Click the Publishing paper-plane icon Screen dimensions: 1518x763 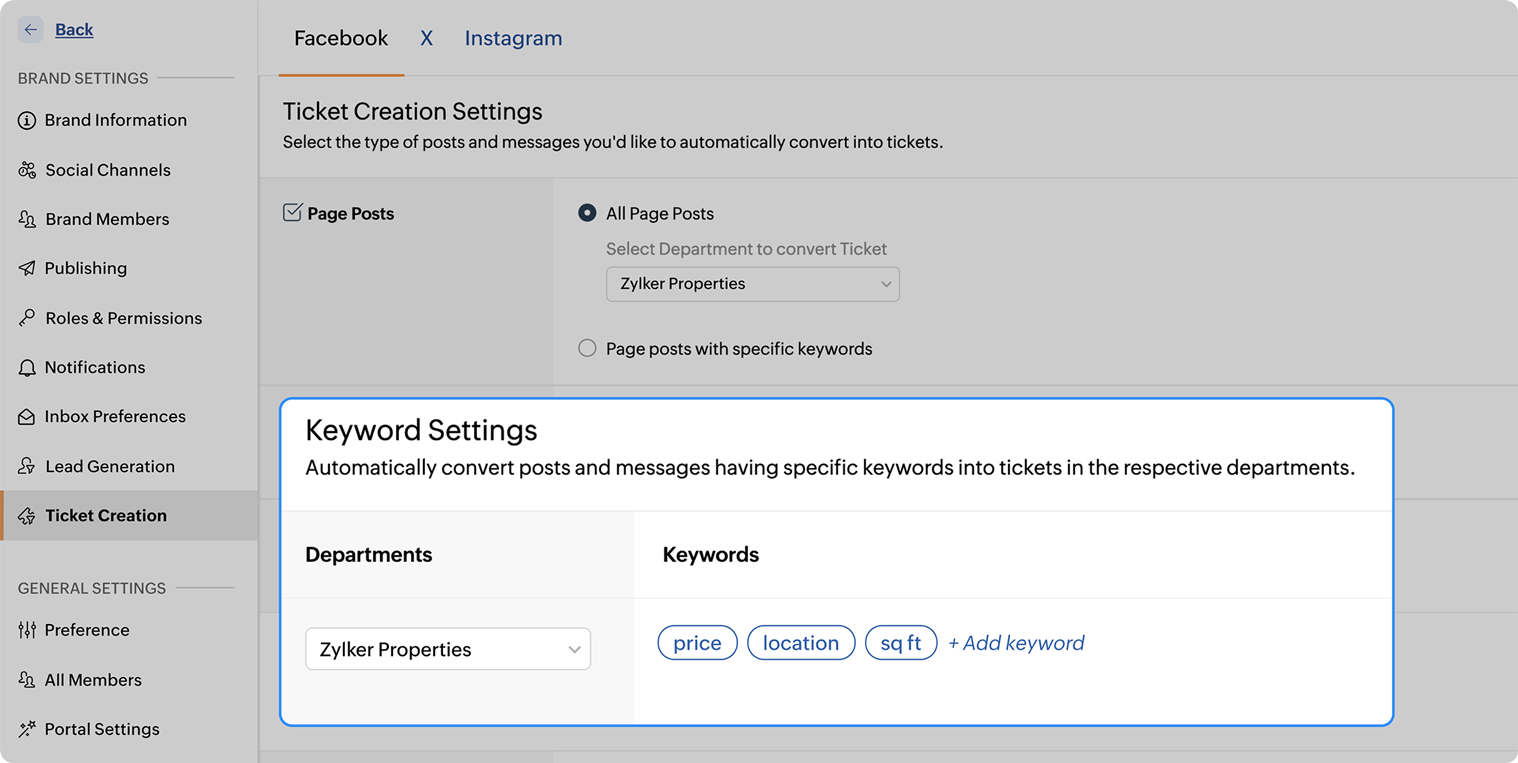(26, 268)
